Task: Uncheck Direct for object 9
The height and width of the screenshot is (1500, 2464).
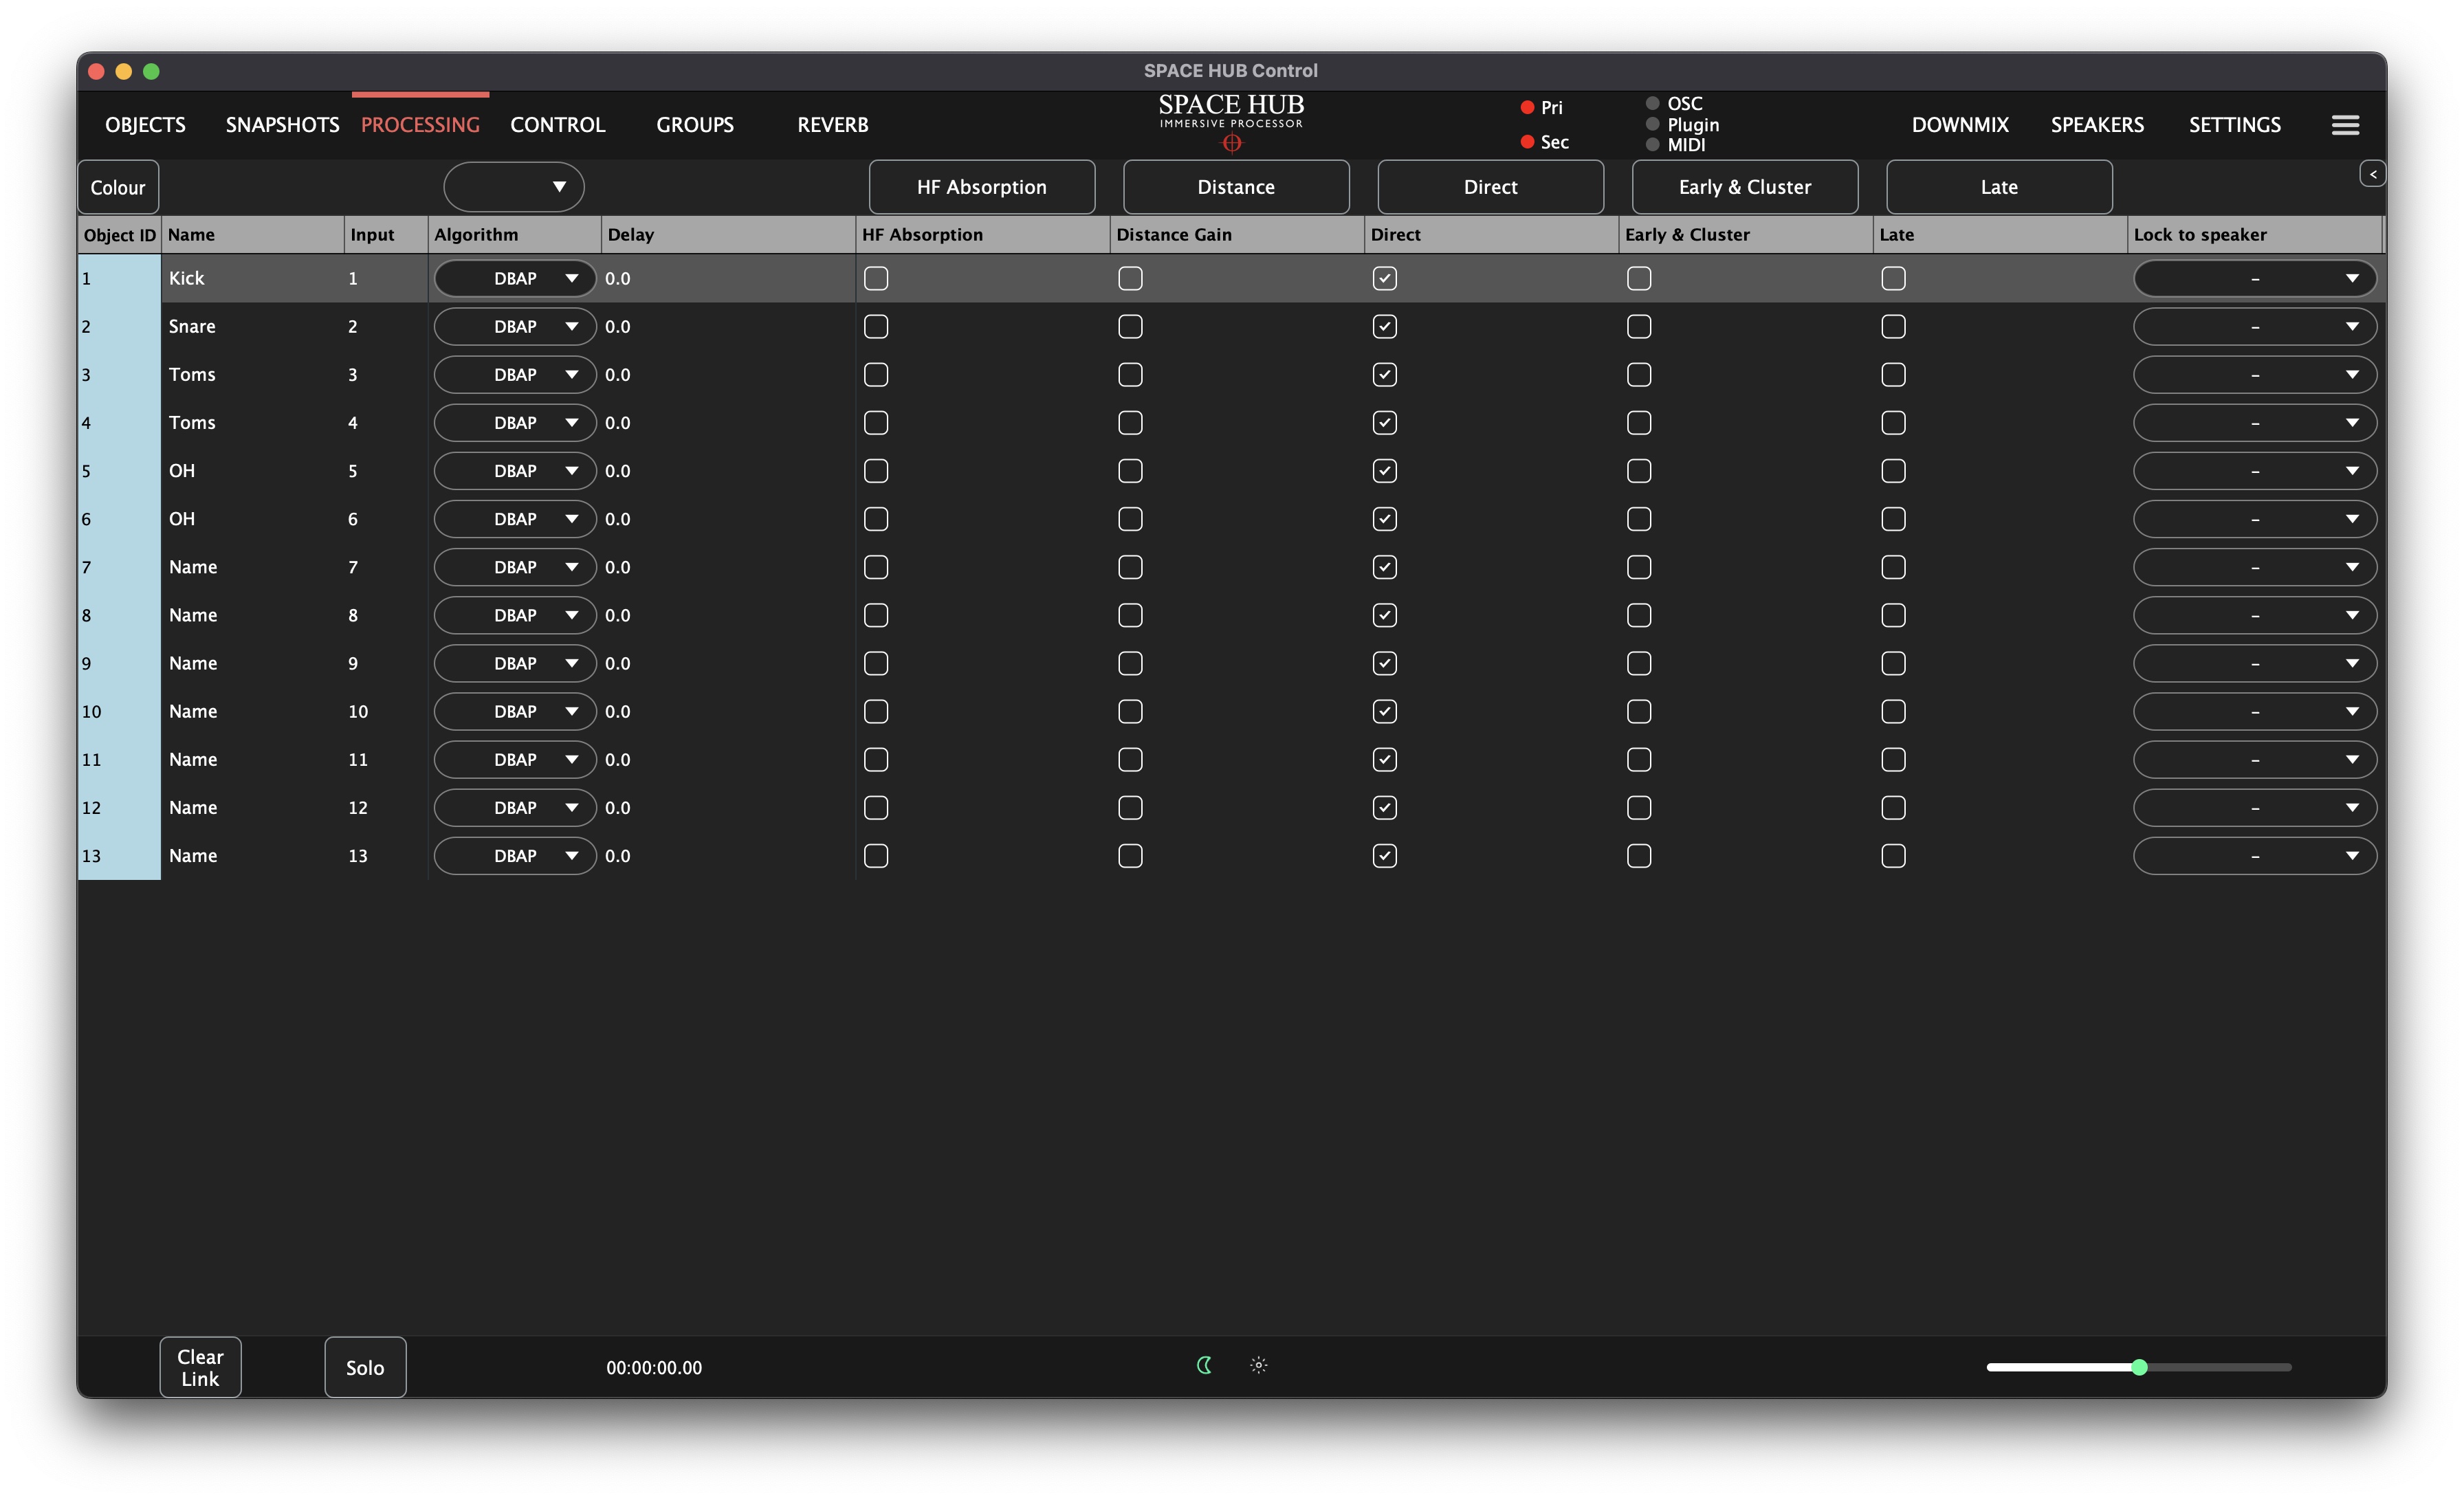Action: click(x=1385, y=663)
